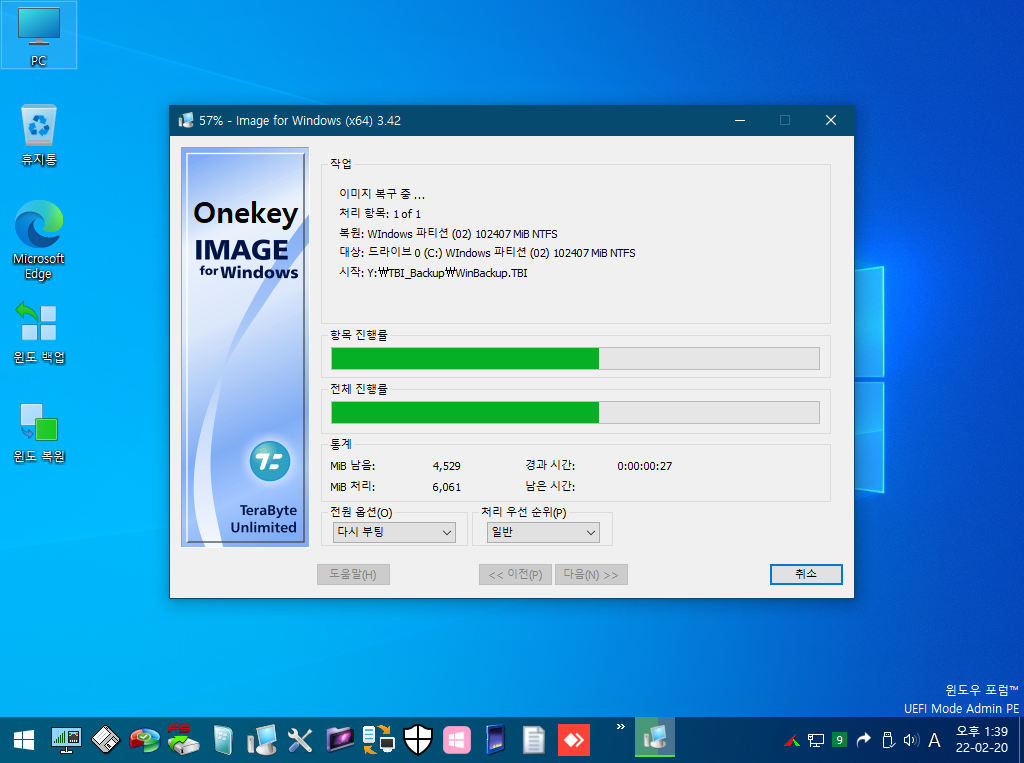Open the red FS drive taskbar icon
The width and height of the screenshot is (1024, 763).
(184, 739)
